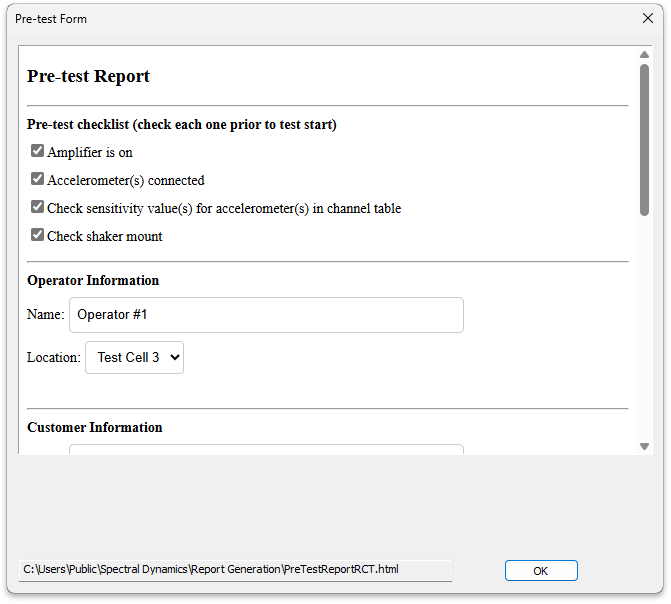Close the Pre-test Form dialog
Viewport: 671px width, 604px height.
646,18
